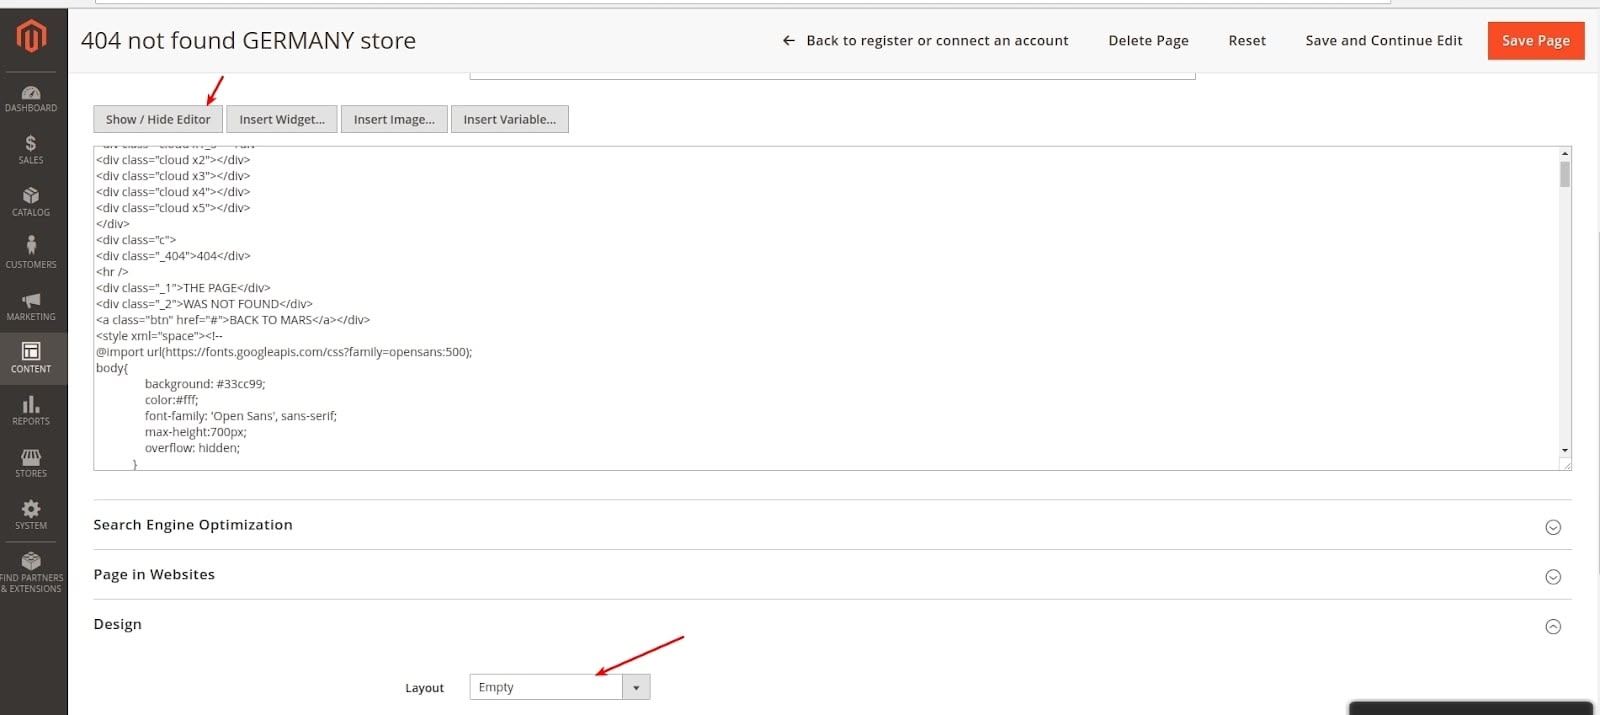
Task: Click the Delete Page button
Action: tap(1148, 41)
